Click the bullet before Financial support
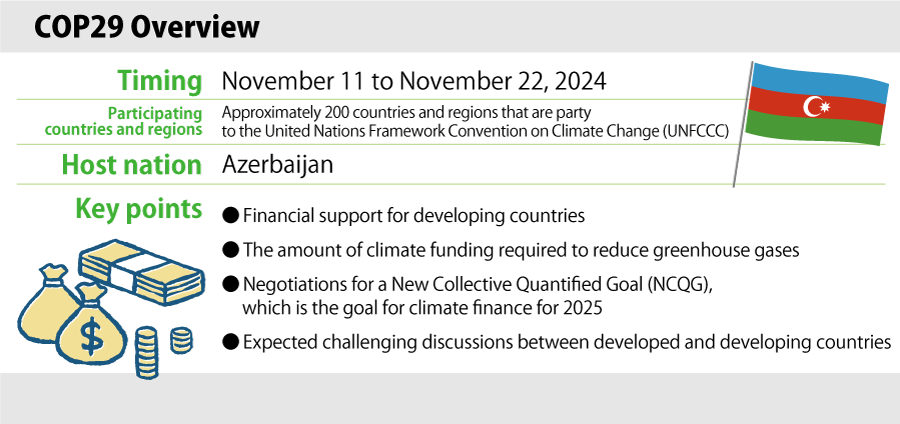Screen dimensions: 900x424 [230, 216]
